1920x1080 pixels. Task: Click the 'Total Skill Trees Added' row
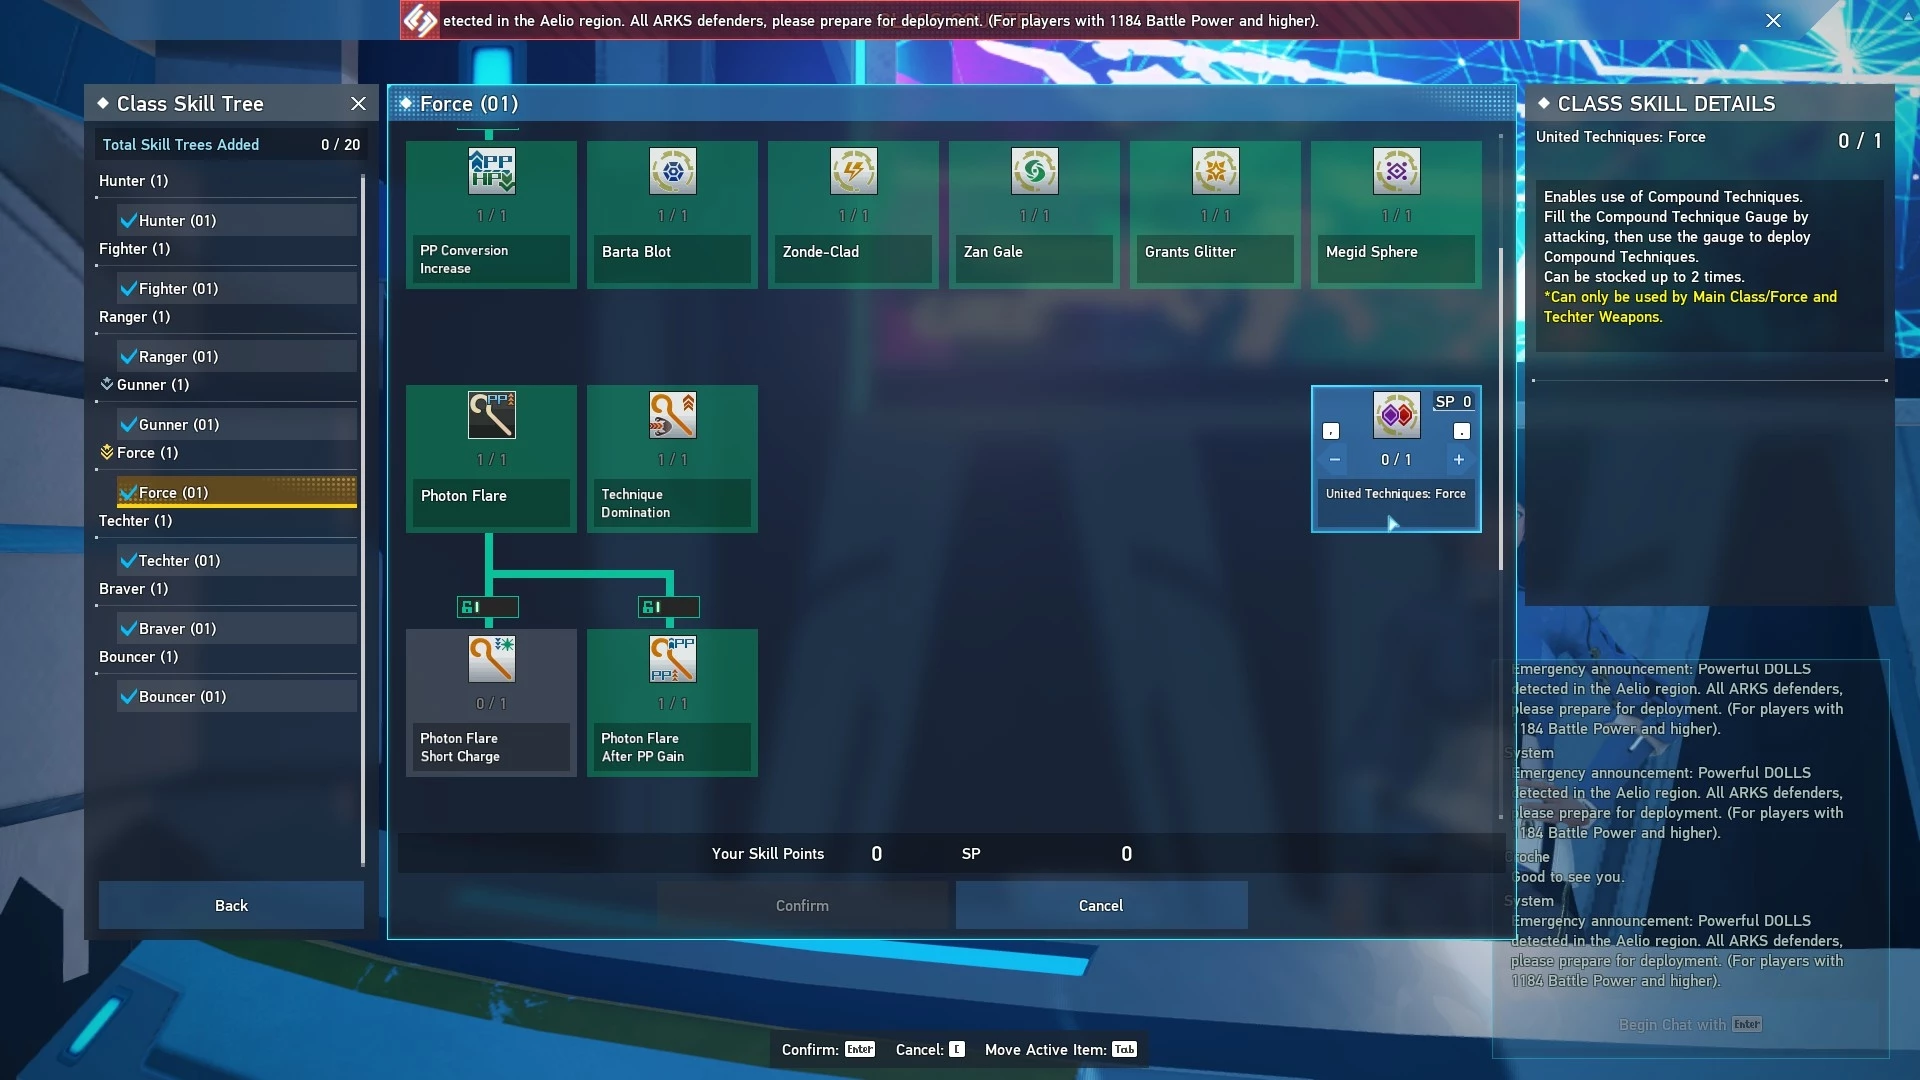(231, 145)
